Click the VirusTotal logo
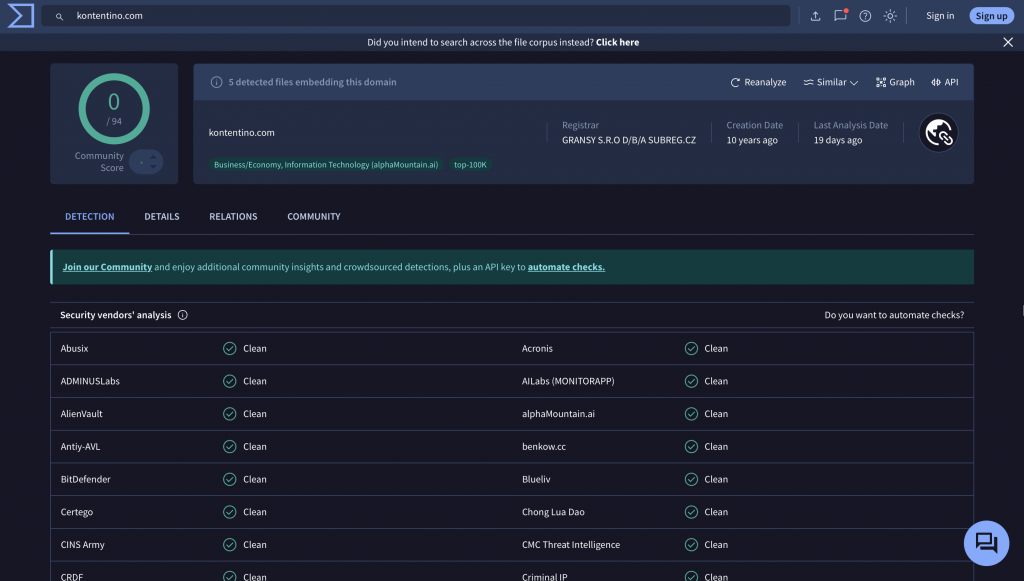This screenshot has height=581, width=1024. pyautogui.click(x=20, y=15)
